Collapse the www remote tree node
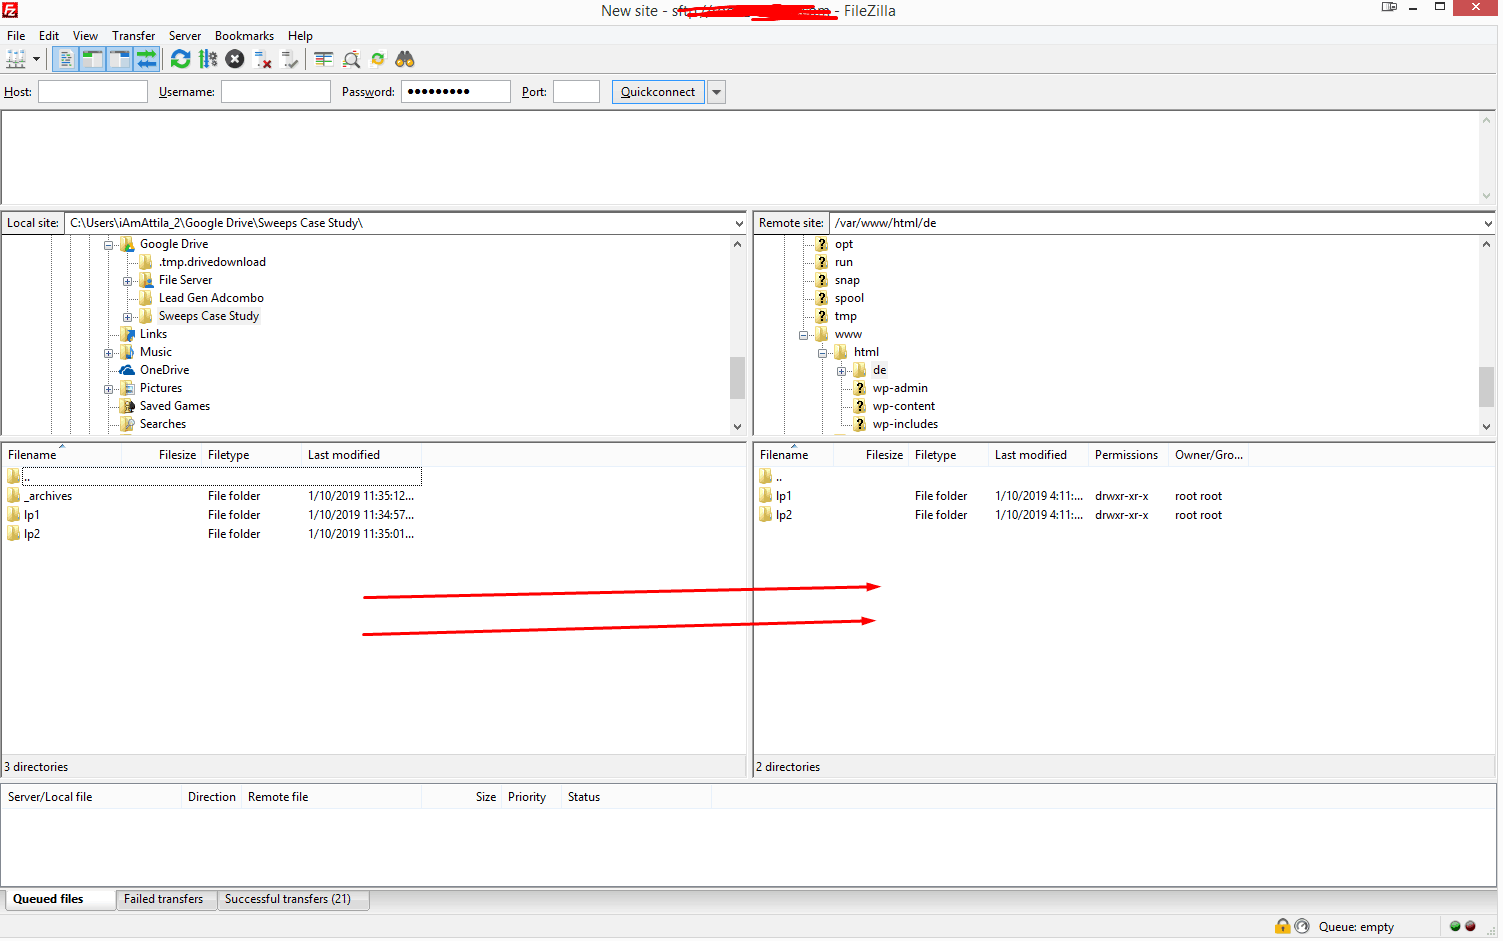The width and height of the screenshot is (1503, 941). point(803,335)
